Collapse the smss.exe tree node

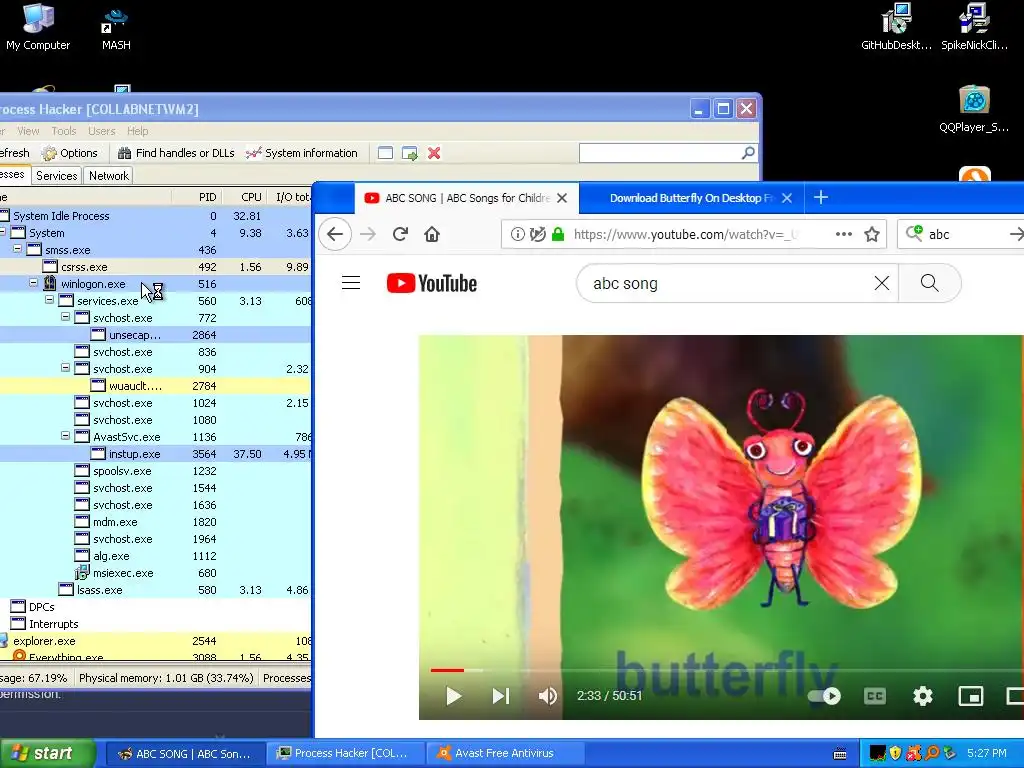click(x=18, y=249)
